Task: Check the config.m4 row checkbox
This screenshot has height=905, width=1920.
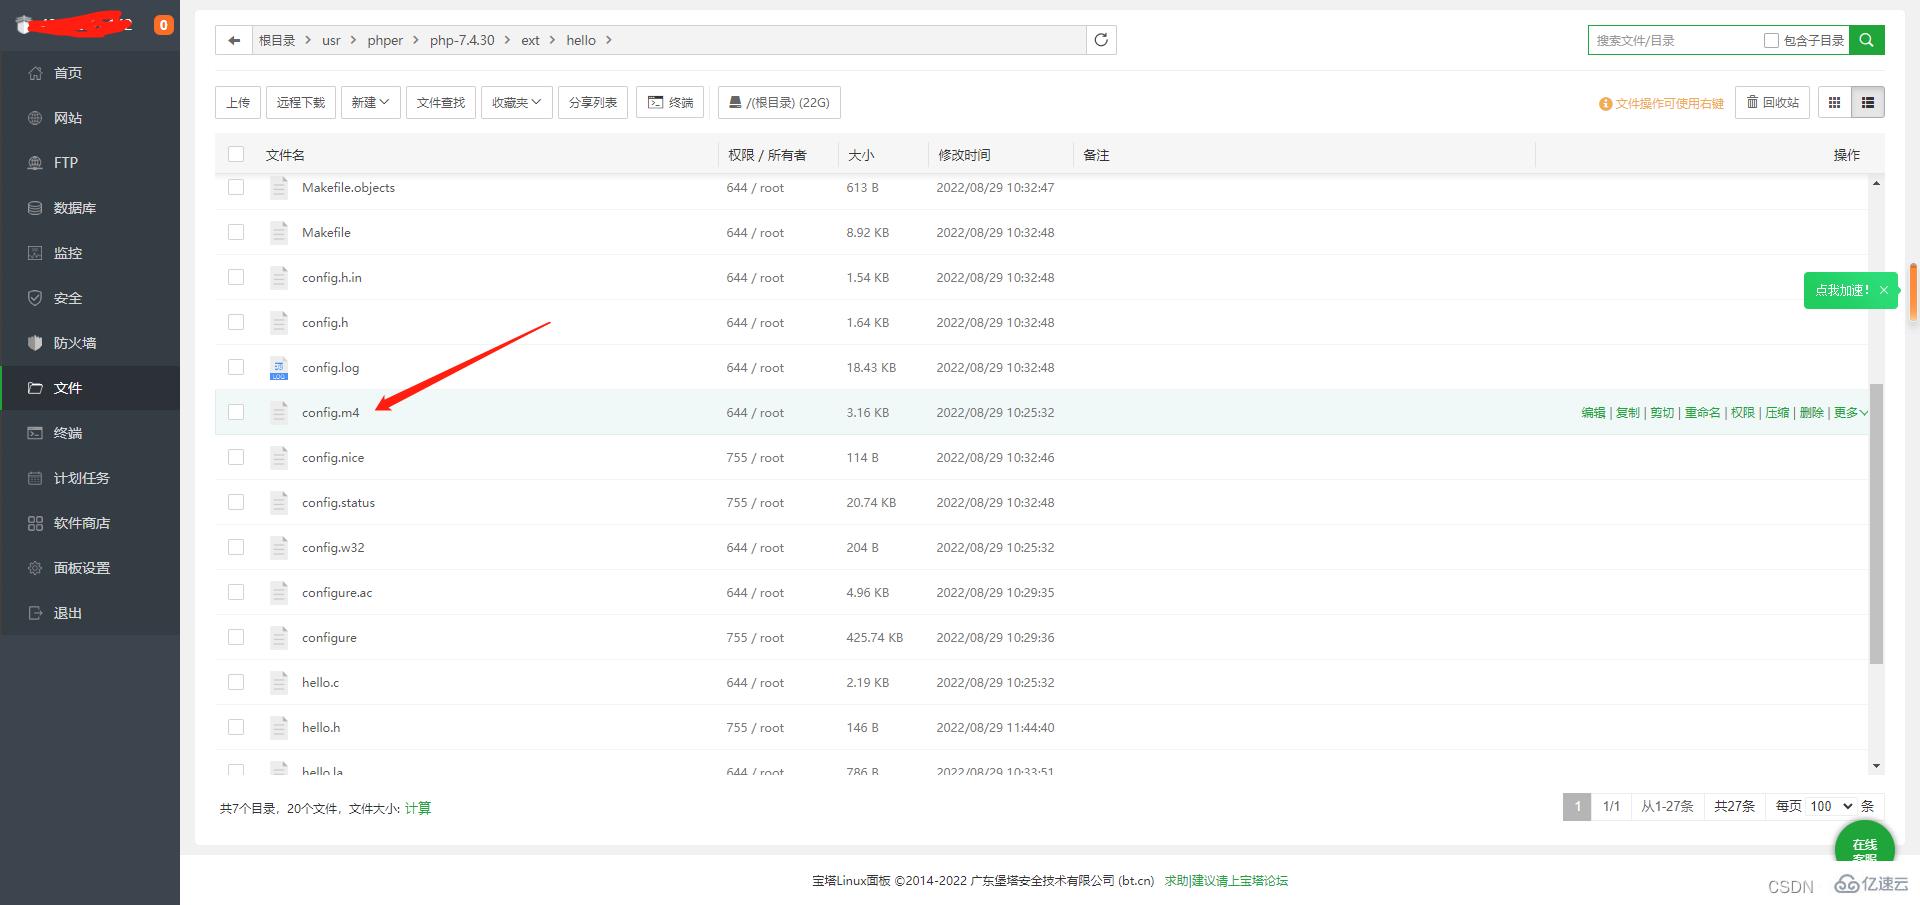Action: point(236,412)
